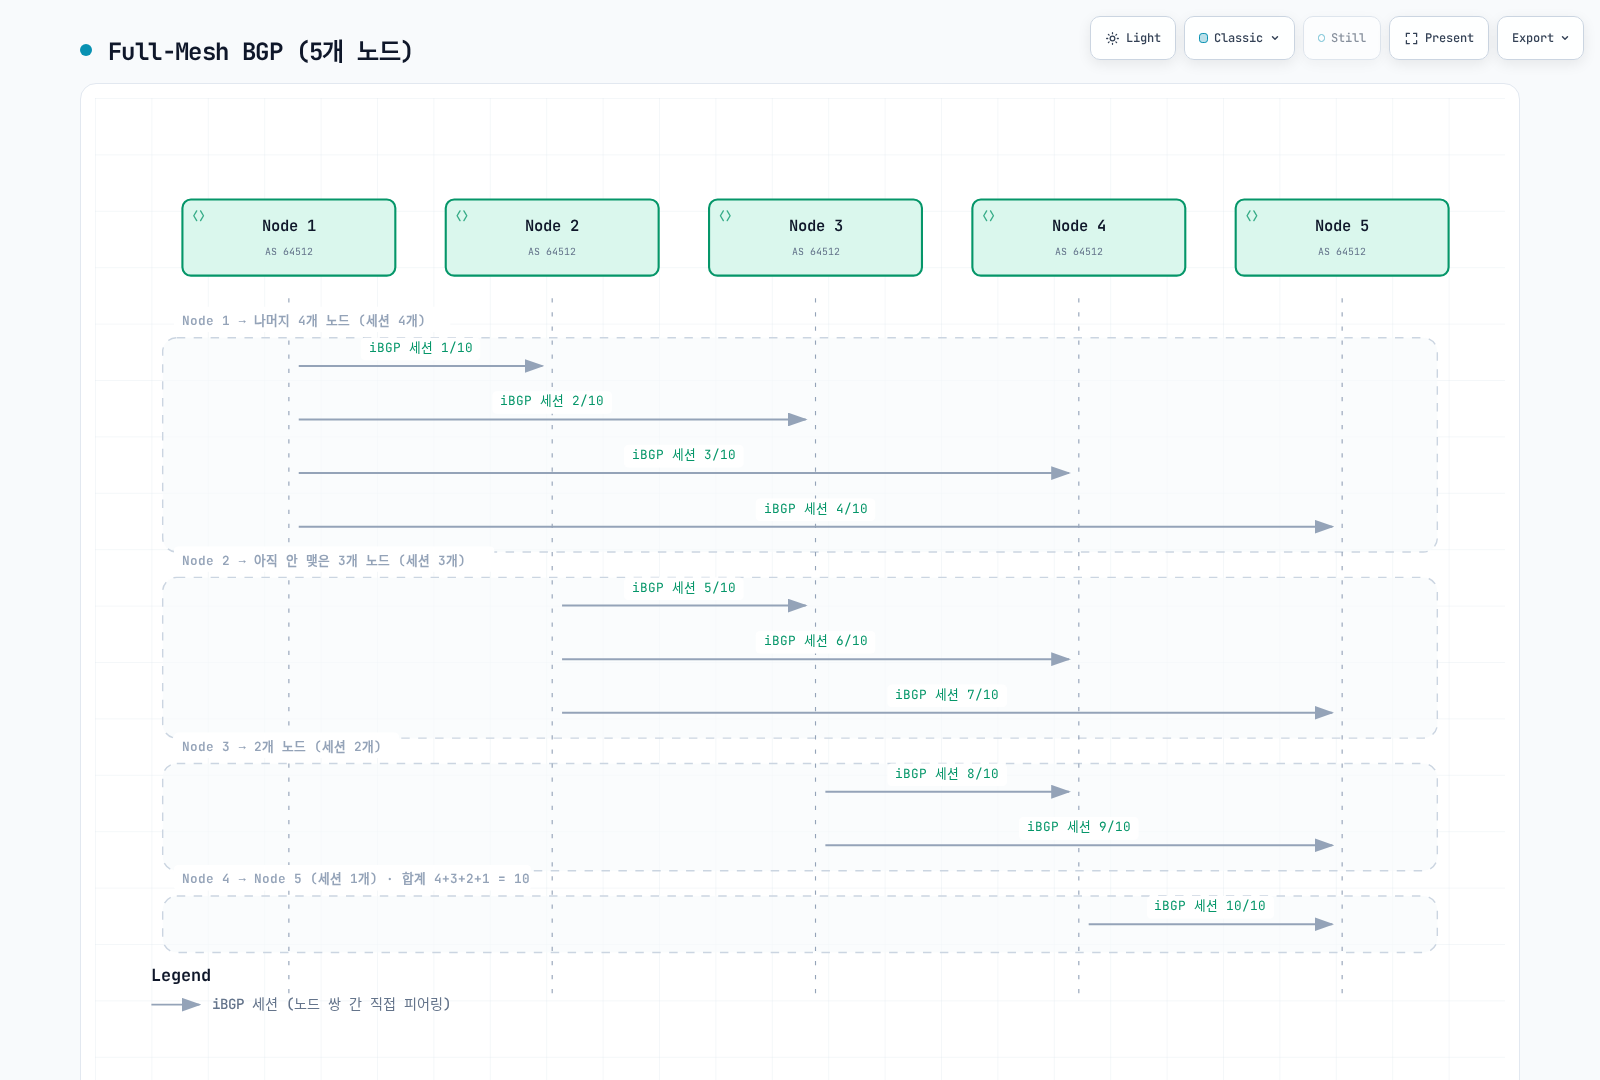Click the code icon on Node 2
Viewport: 1600px width, 1080px height.
coord(462,216)
